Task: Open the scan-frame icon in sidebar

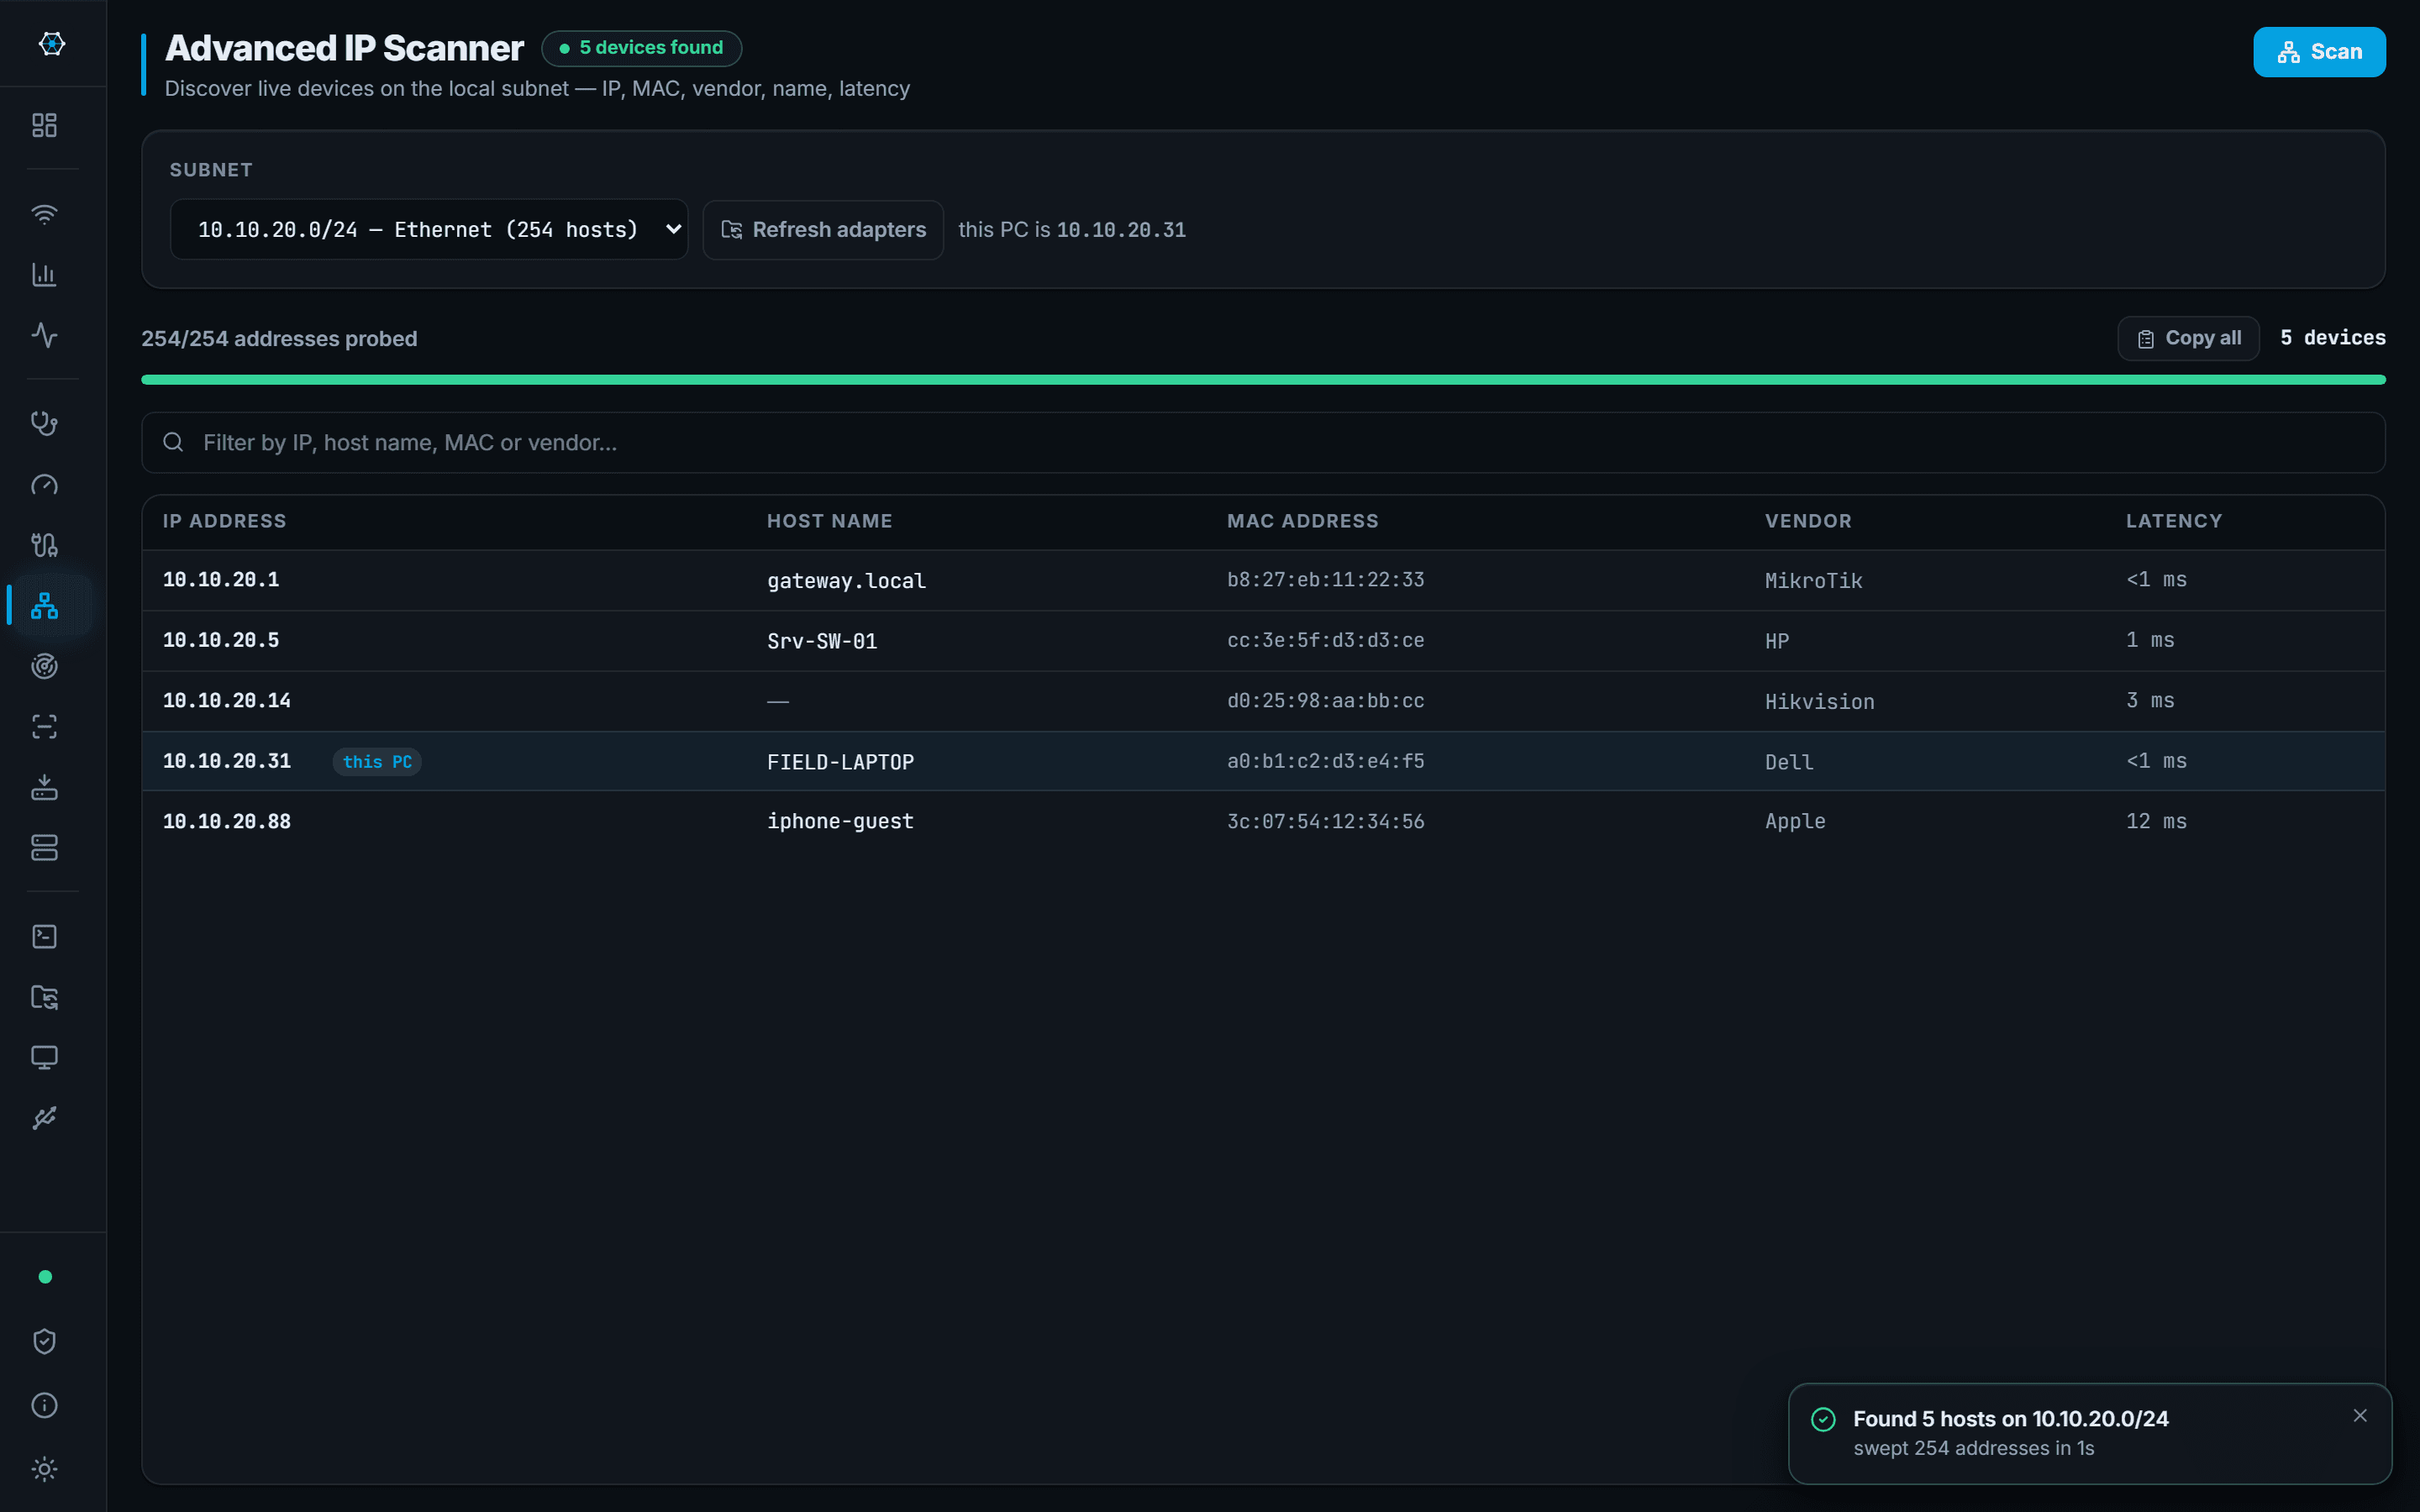Action: [x=44, y=726]
